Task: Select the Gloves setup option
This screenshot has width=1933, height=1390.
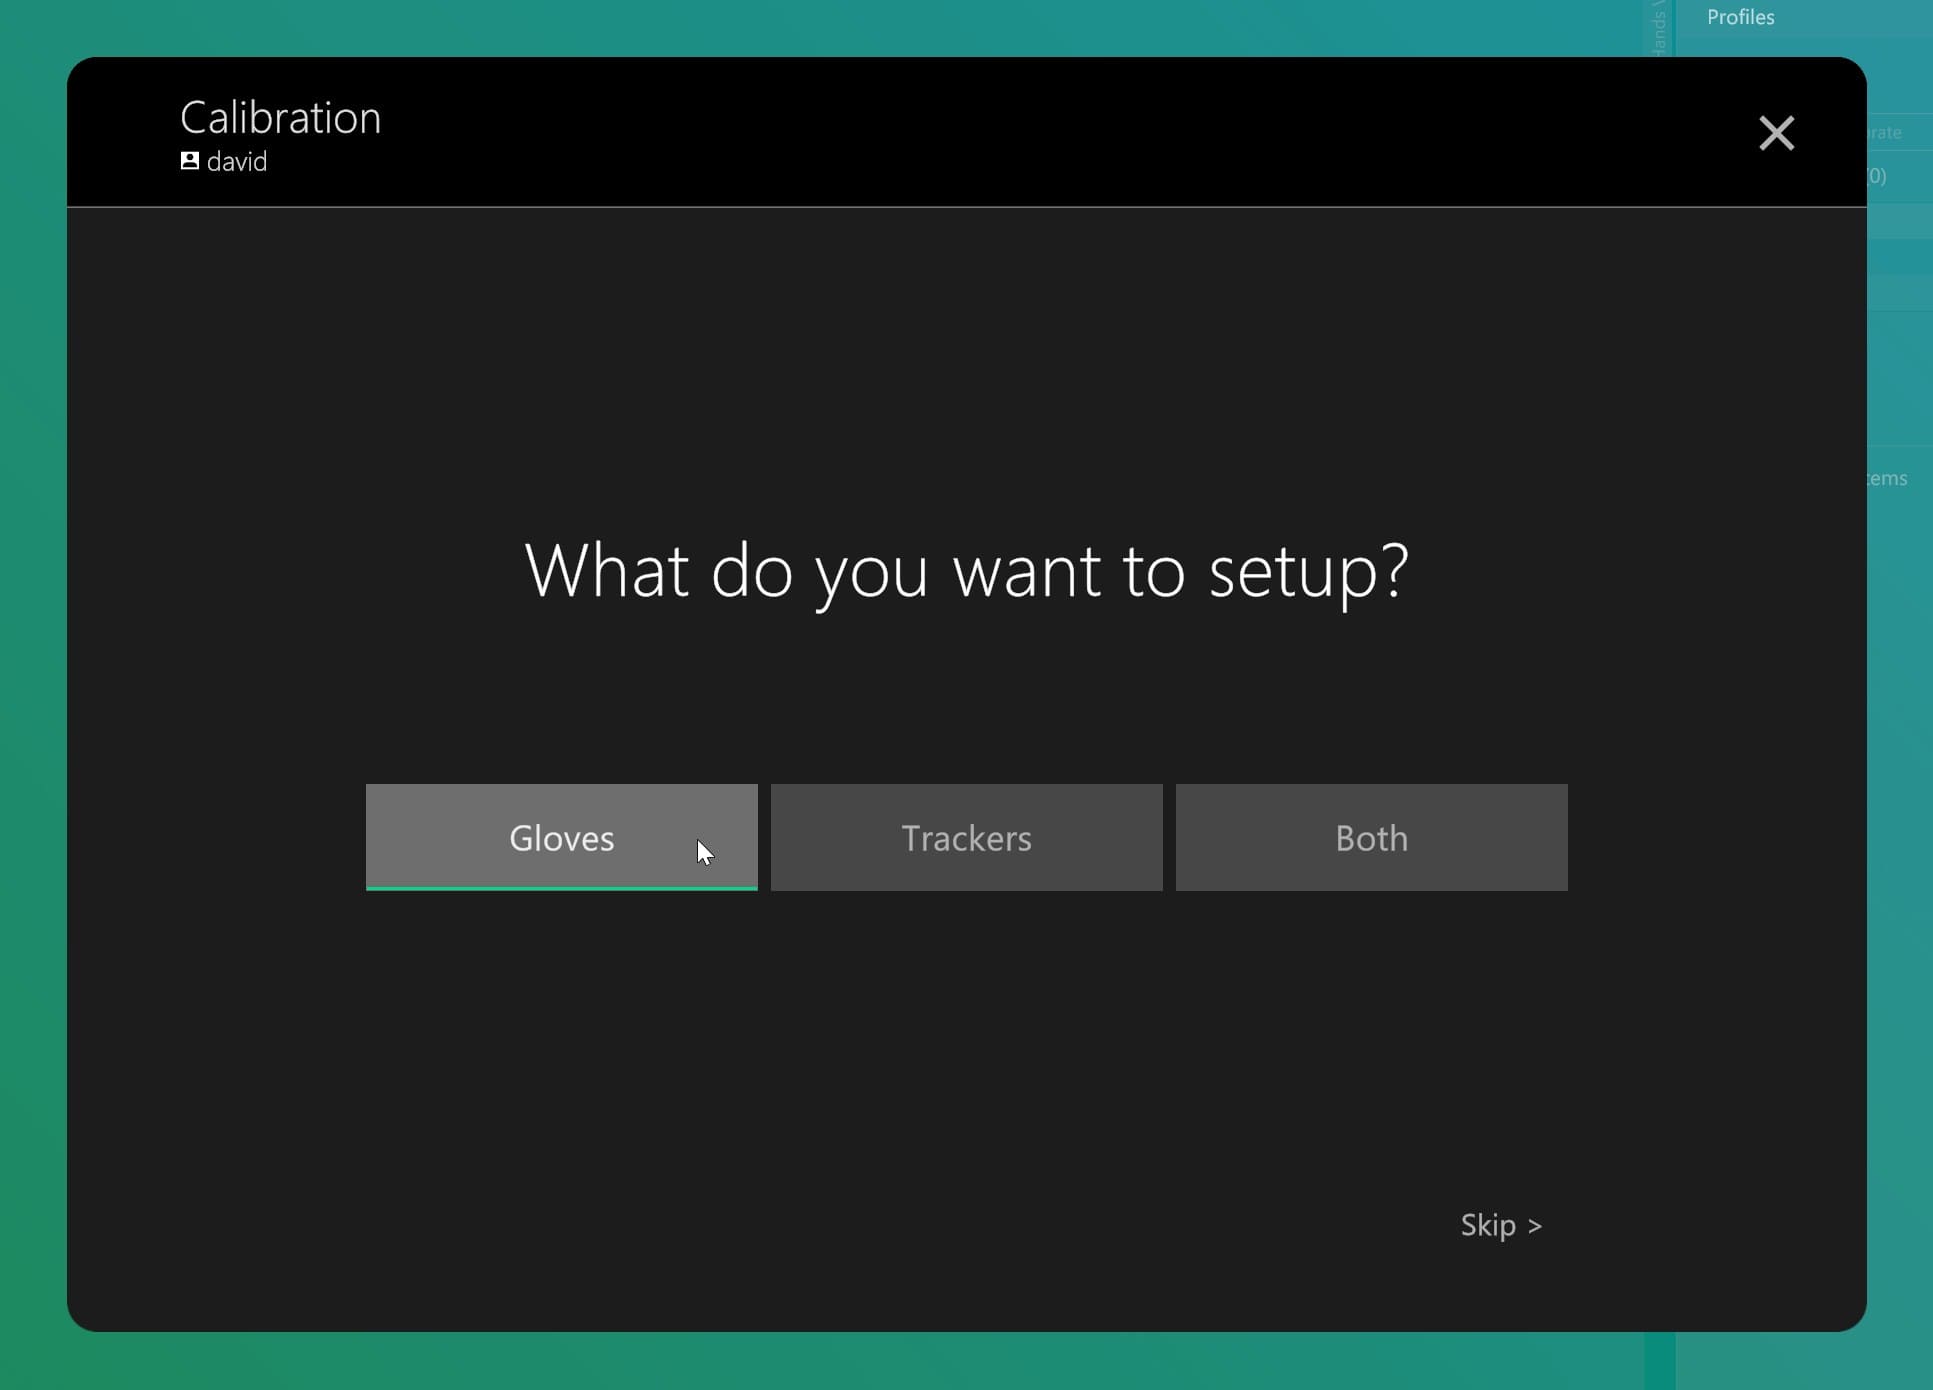Action: [x=561, y=837]
